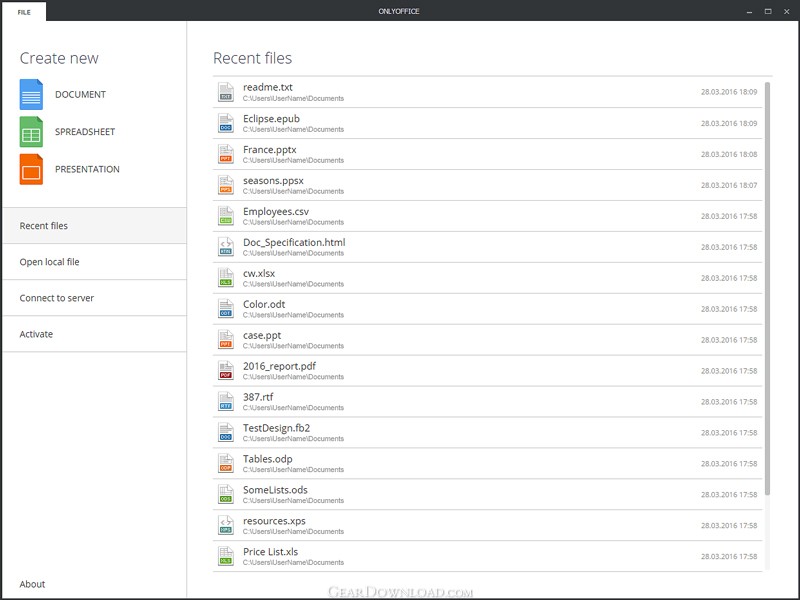Click the ODS file icon beside SomeLists.ods
800x600 pixels.
click(226, 495)
